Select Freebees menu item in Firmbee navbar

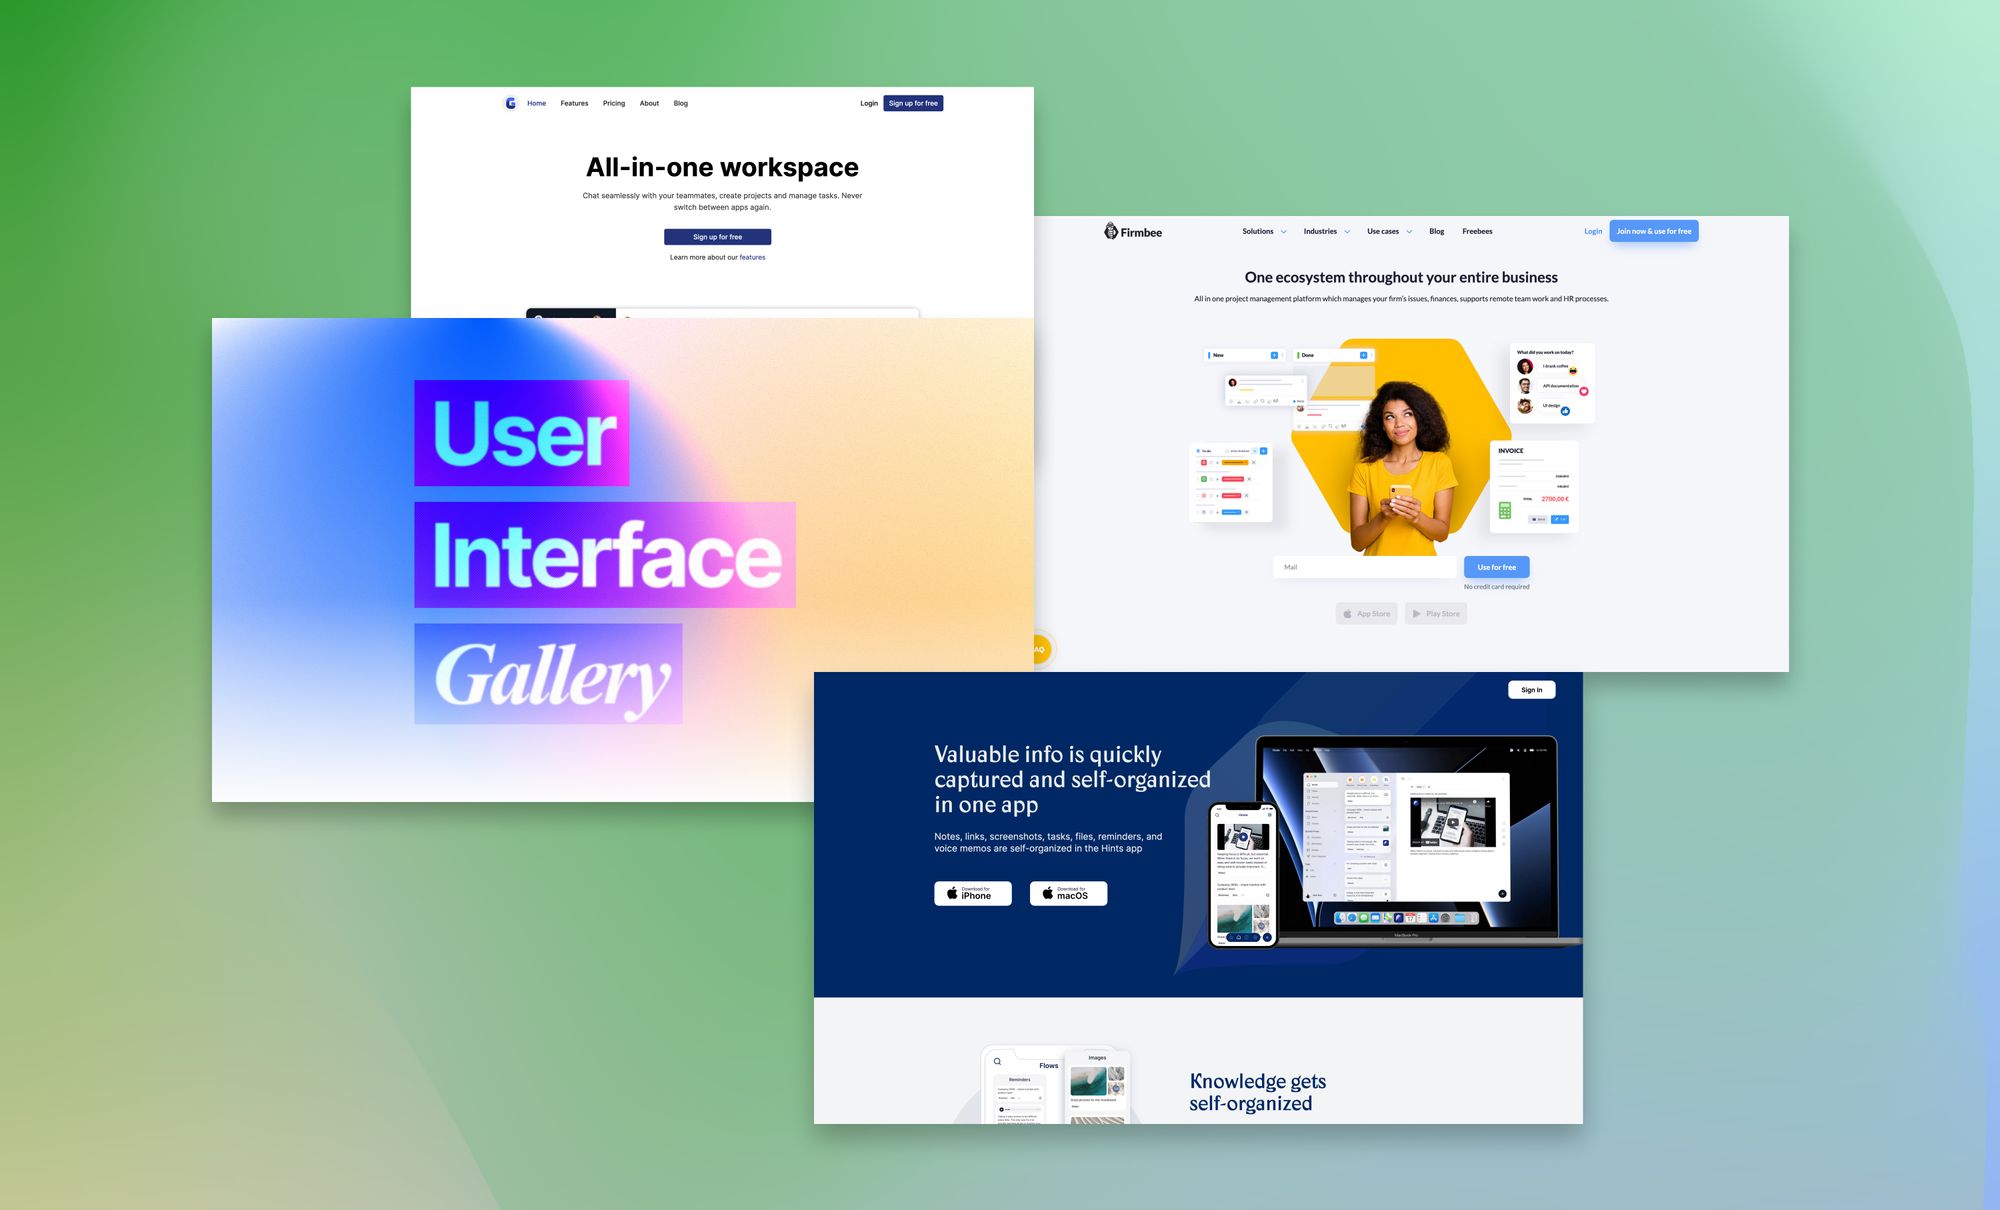1477,231
